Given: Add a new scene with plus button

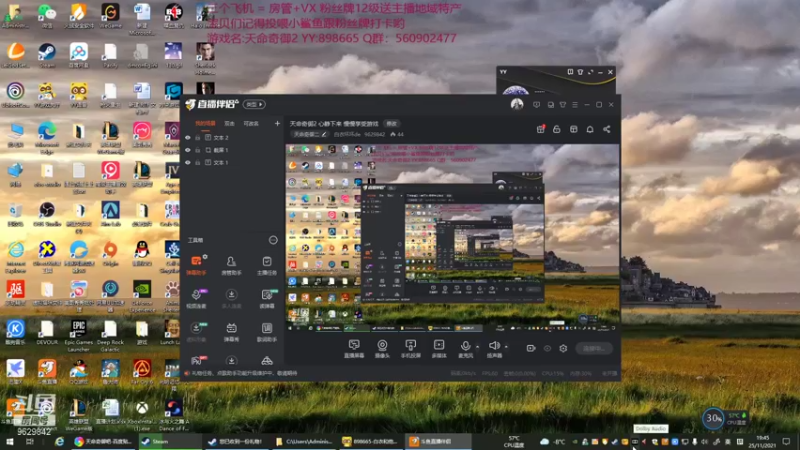Looking at the screenshot, I should [x=277, y=123].
